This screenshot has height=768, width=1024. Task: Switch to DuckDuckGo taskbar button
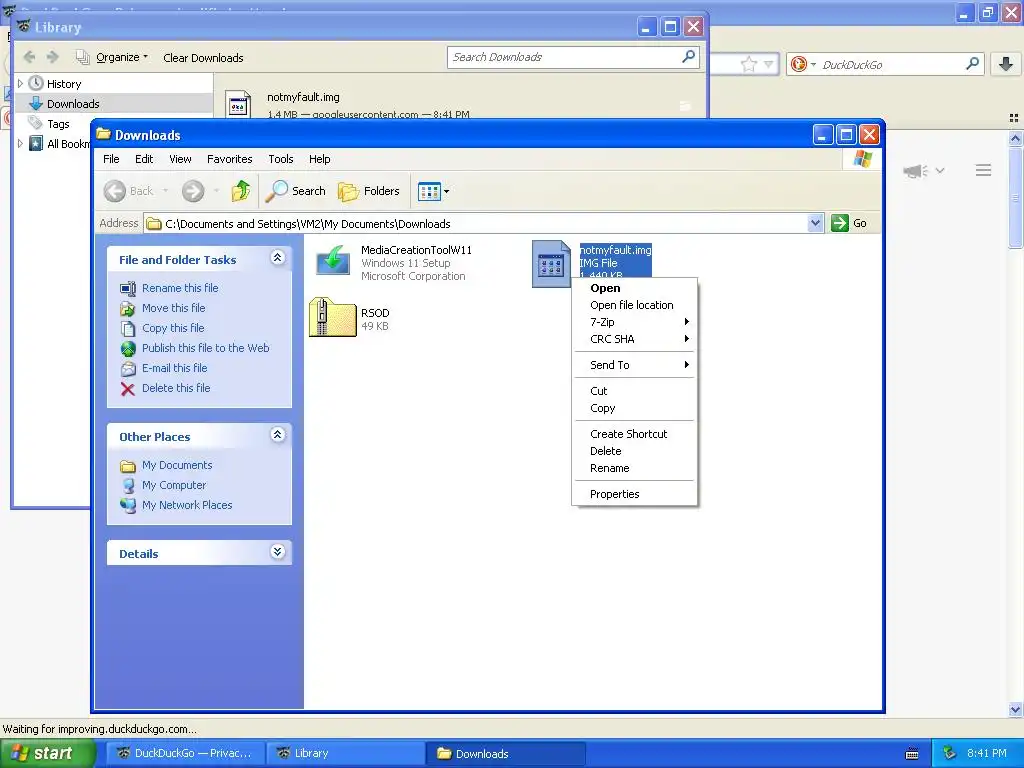[x=185, y=753]
